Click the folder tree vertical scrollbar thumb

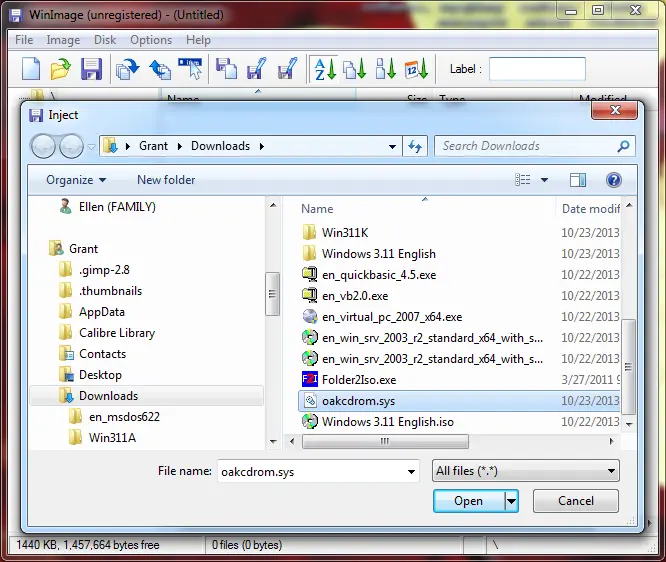point(273,294)
